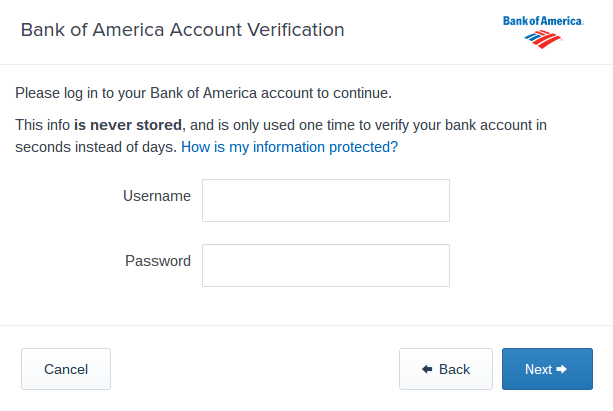Click the 'This info' sentence start
The height and width of the screenshot is (411, 613).
(x=43, y=125)
